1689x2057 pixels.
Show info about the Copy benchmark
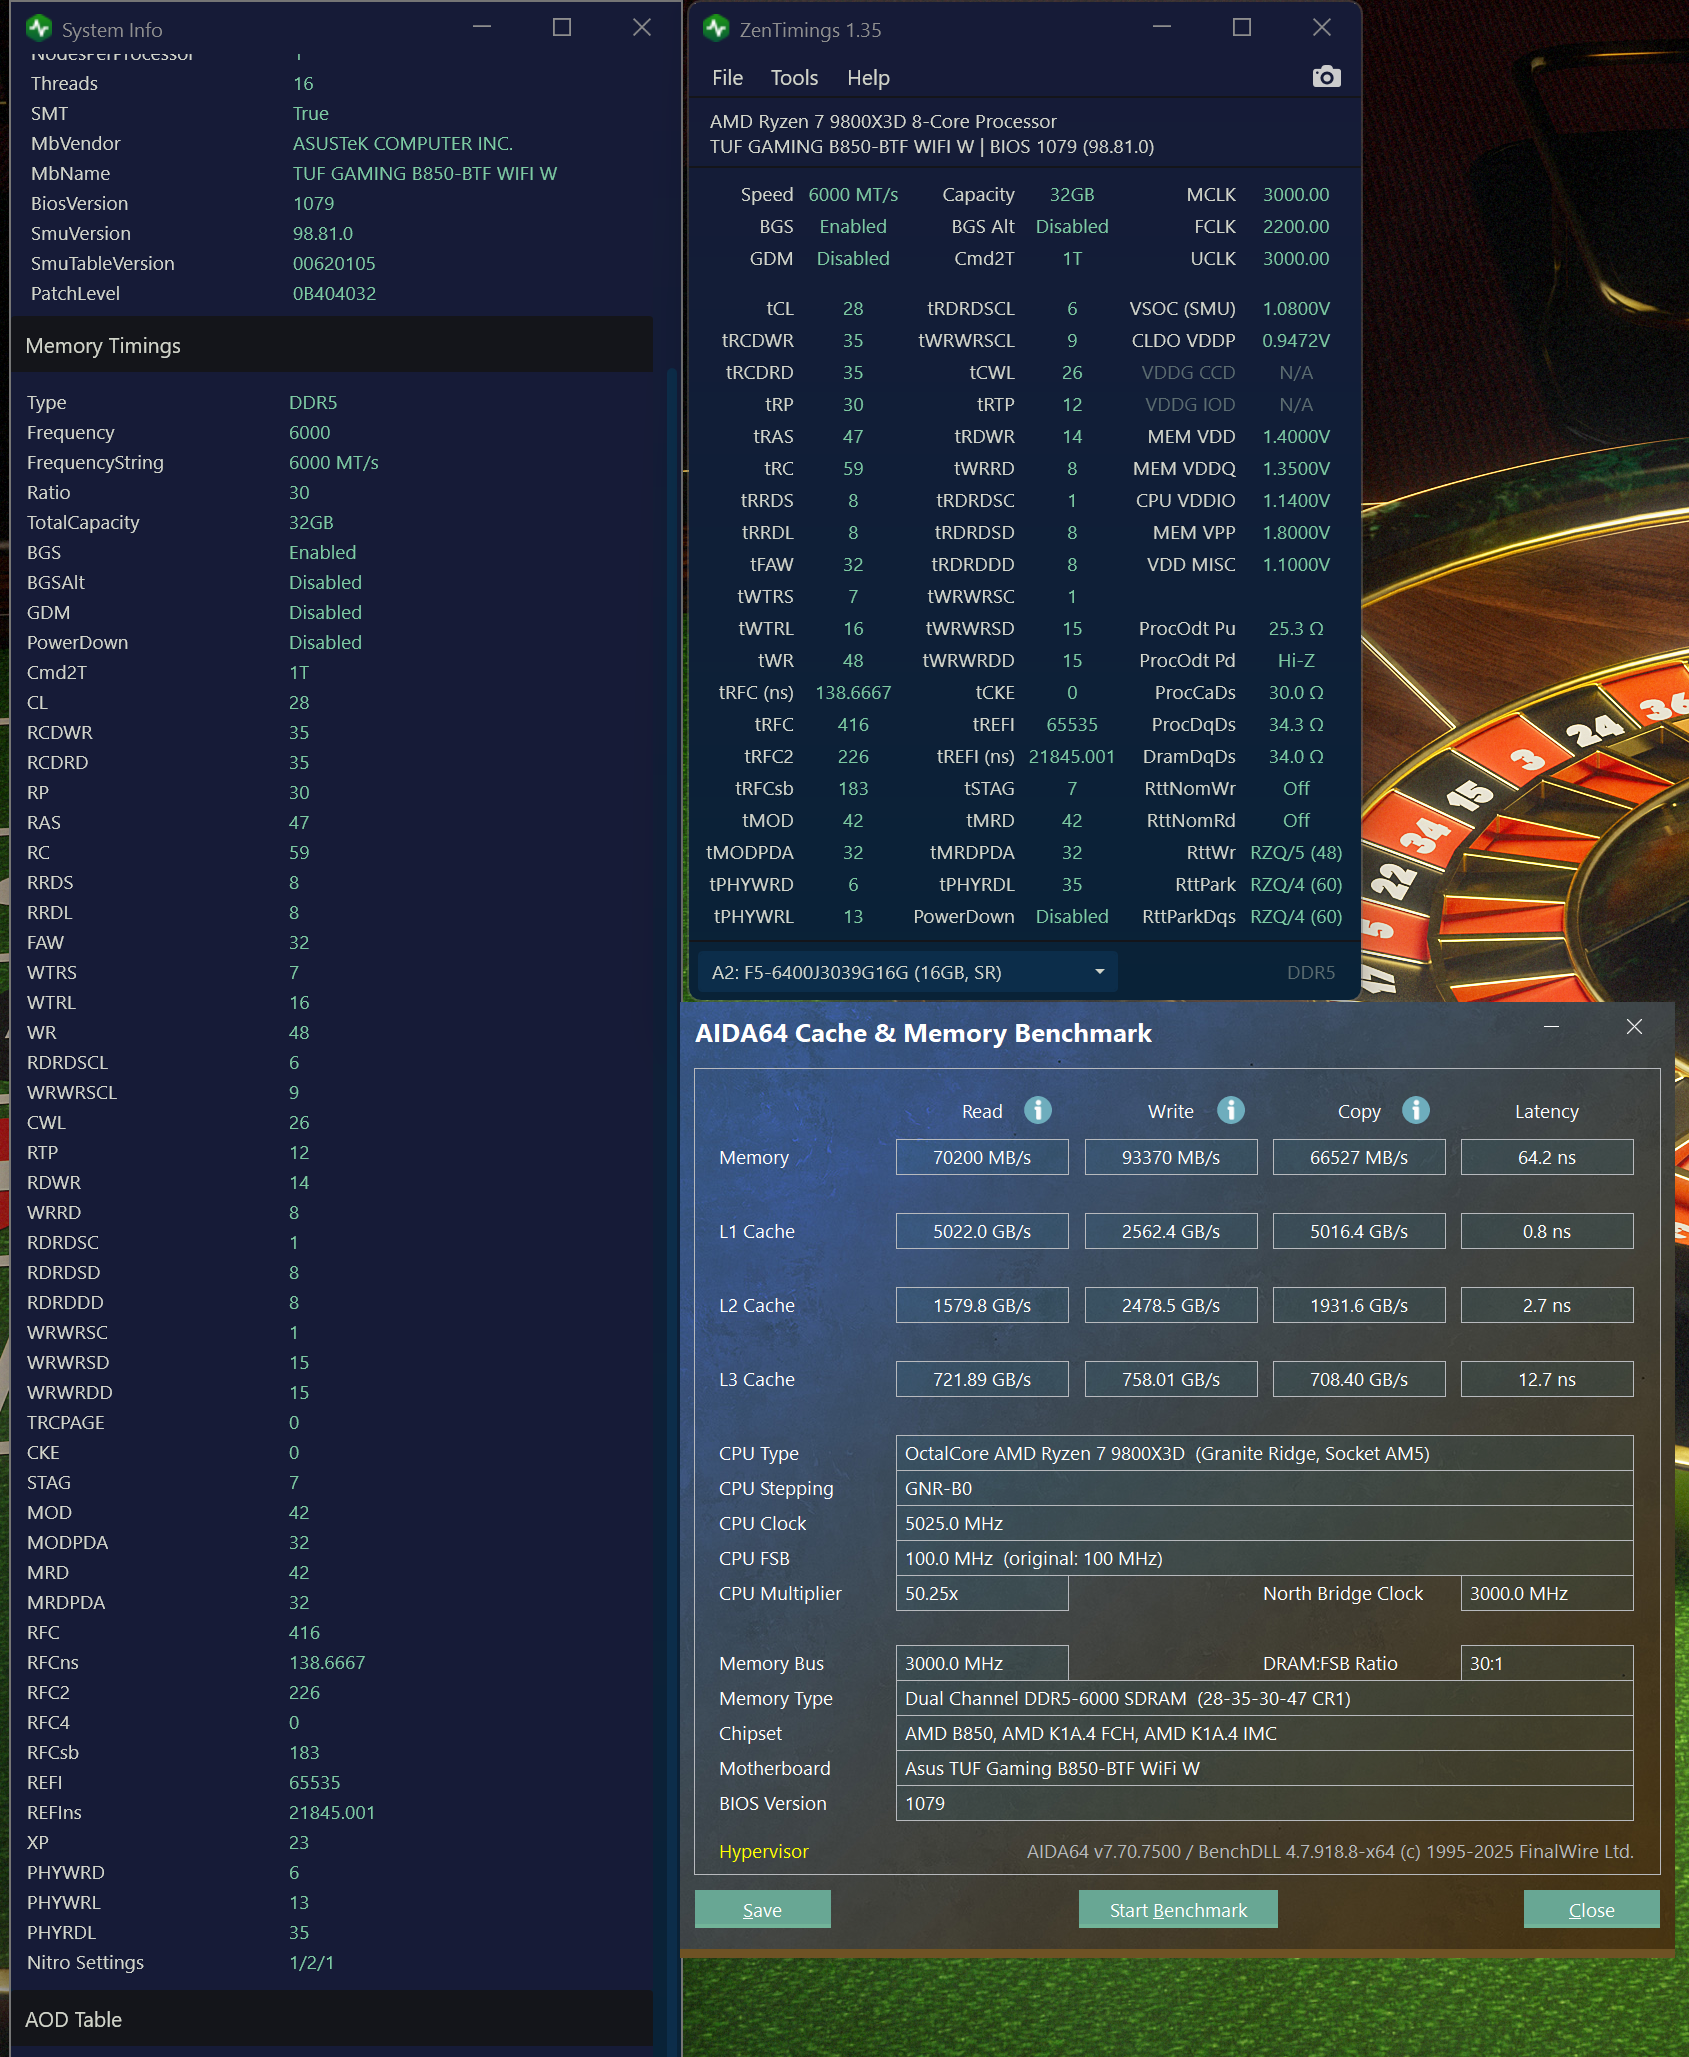(x=1416, y=1110)
